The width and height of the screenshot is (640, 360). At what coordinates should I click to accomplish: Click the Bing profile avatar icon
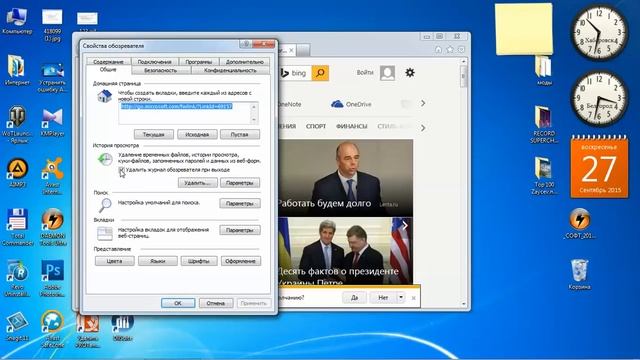pyautogui.click(x=387, y=73)
